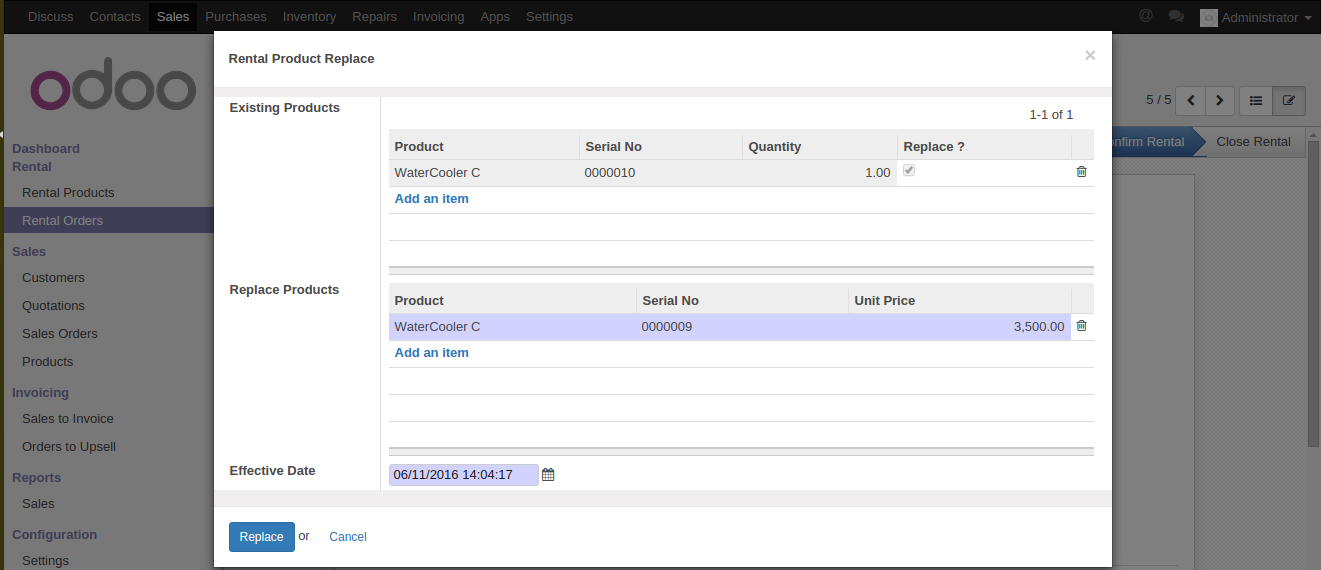Click the Effective Date input field
The width and height of the screenshot is (1321, 570).
pyautogui.click(x=463, y=475)
